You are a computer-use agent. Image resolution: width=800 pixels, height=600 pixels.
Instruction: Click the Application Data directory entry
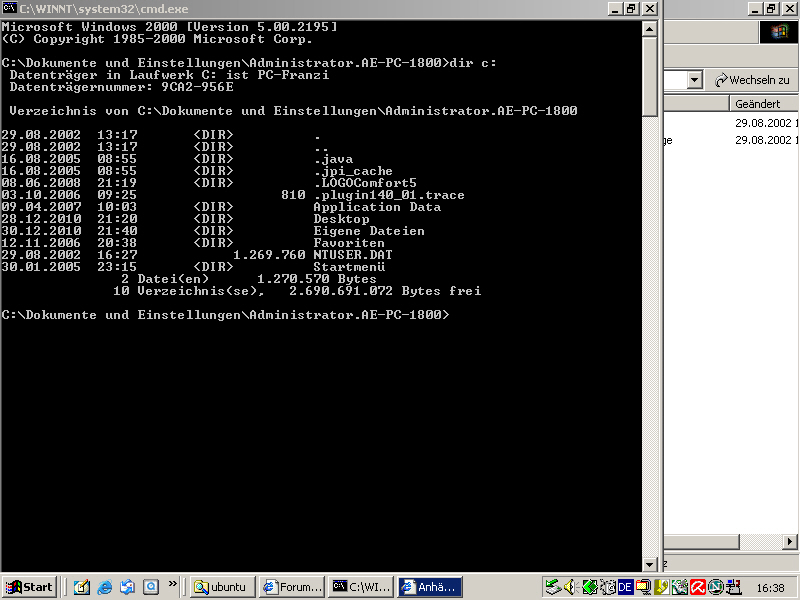(377, 207)
